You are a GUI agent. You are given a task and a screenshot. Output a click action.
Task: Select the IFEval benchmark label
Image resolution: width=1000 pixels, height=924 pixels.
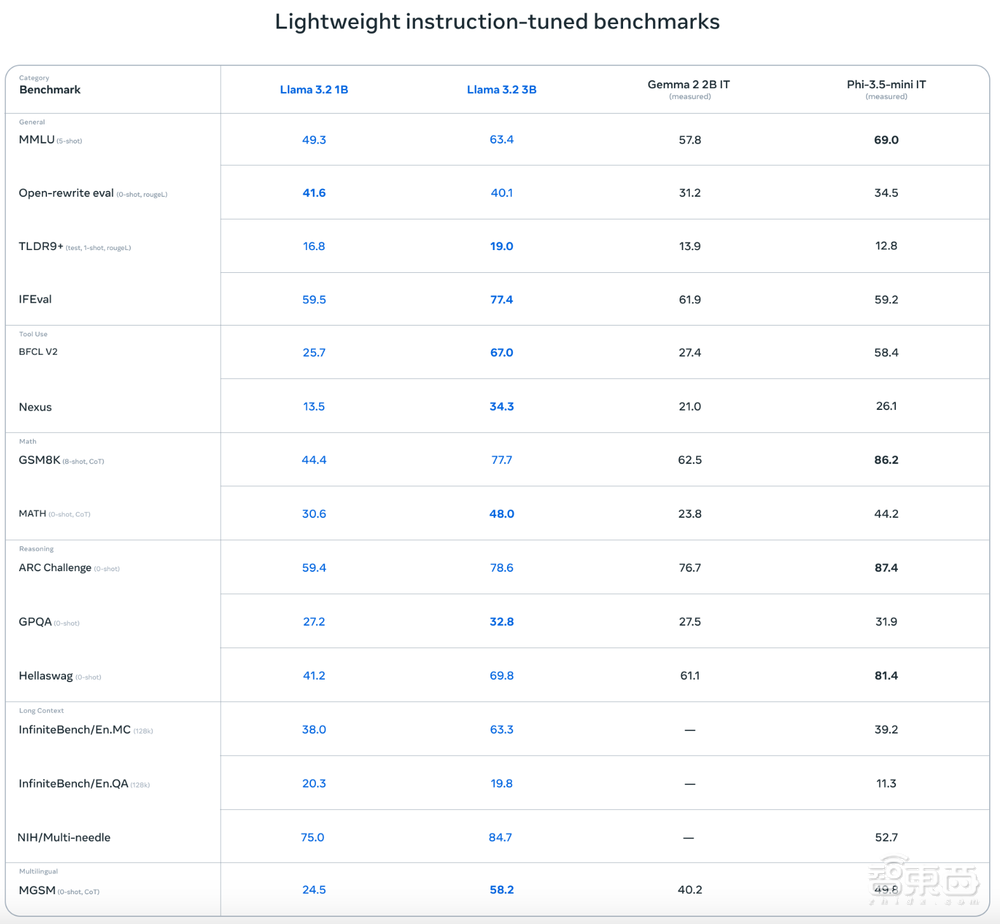(x=35, y=299)
